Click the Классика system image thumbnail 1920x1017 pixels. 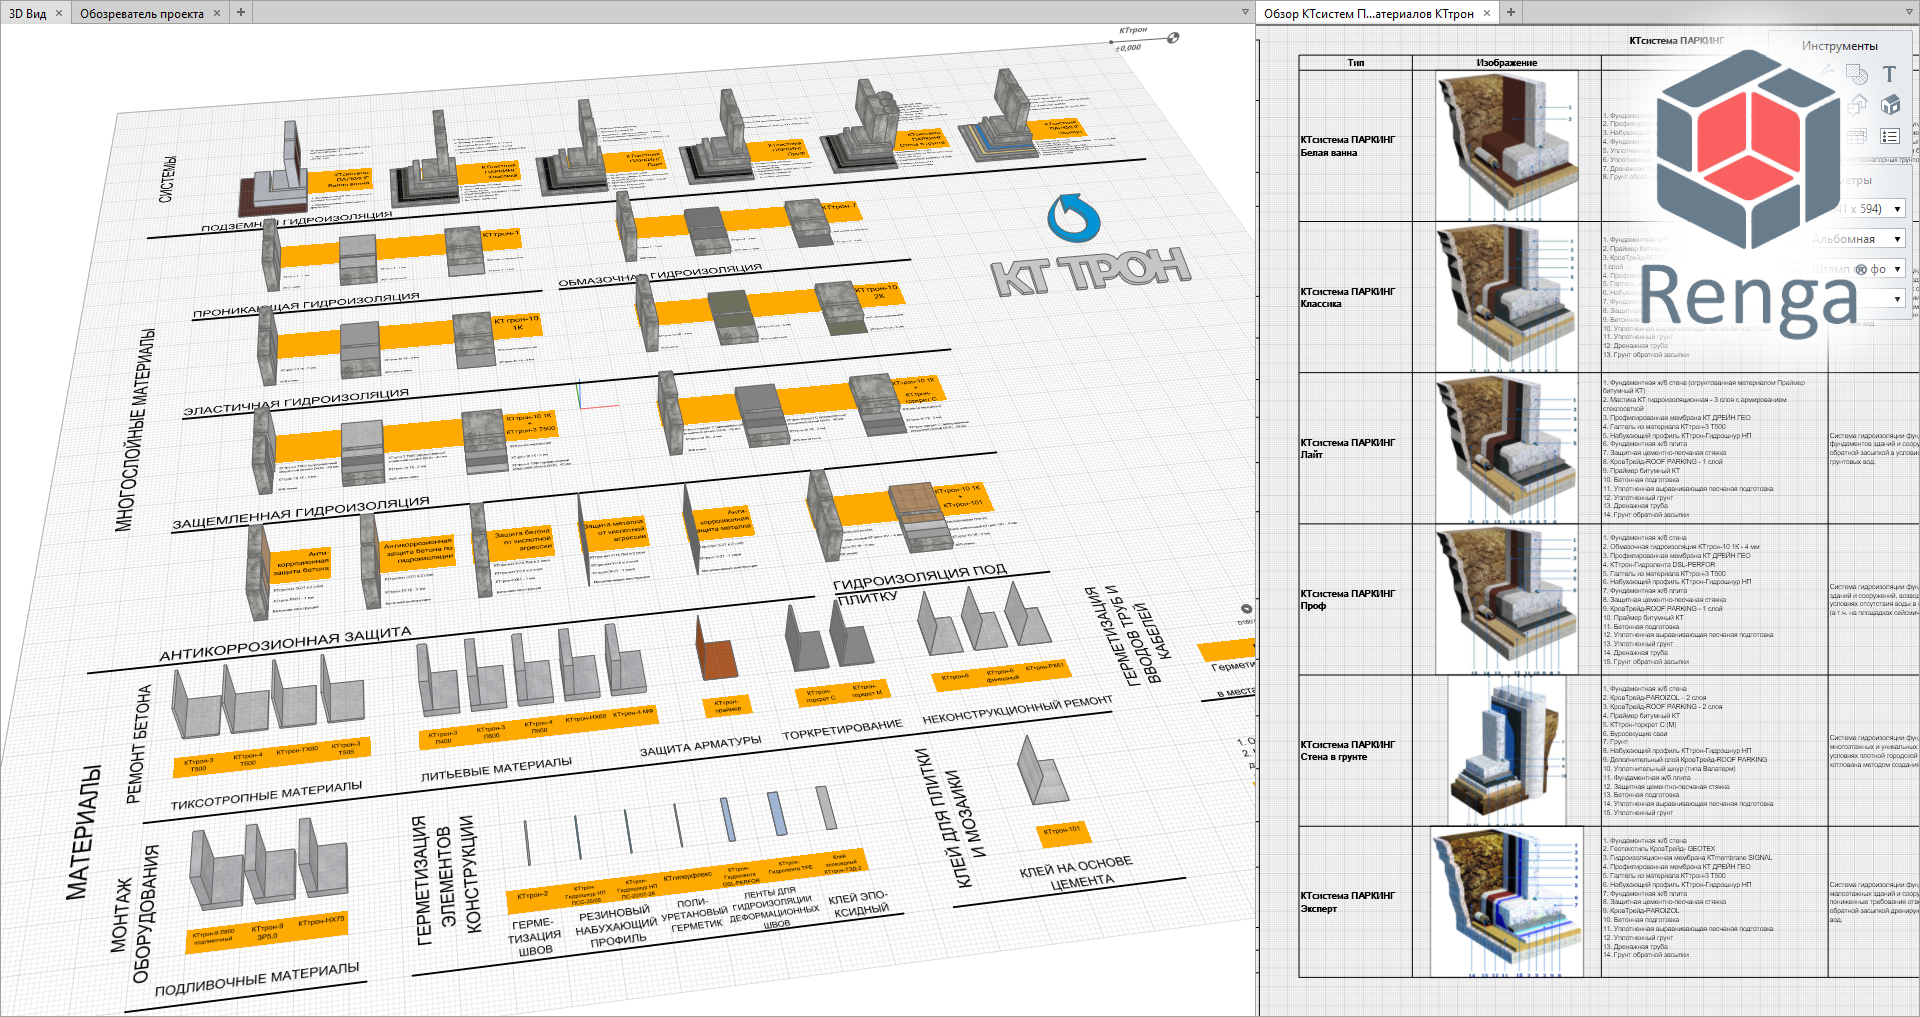point(1506,297)
